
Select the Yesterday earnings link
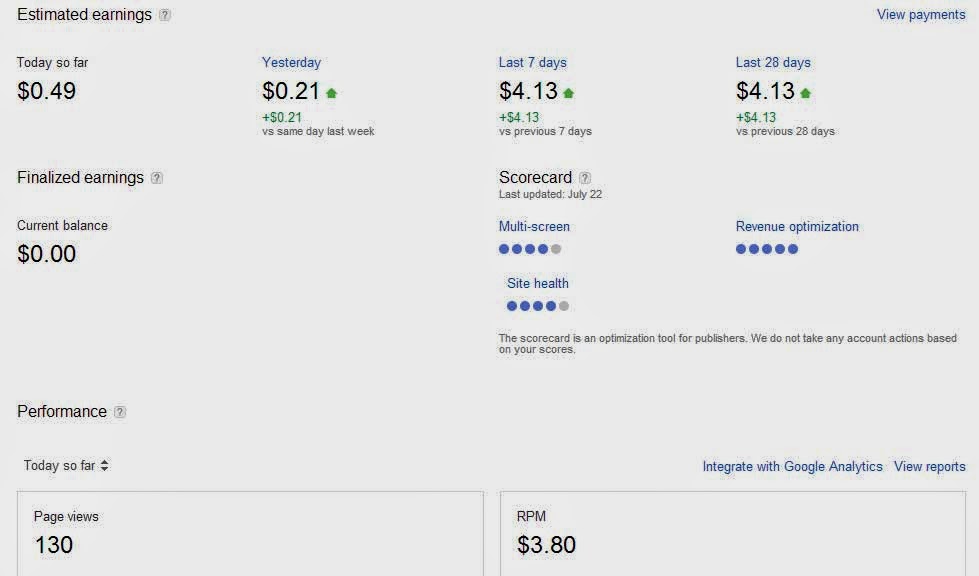coord(291,62)
